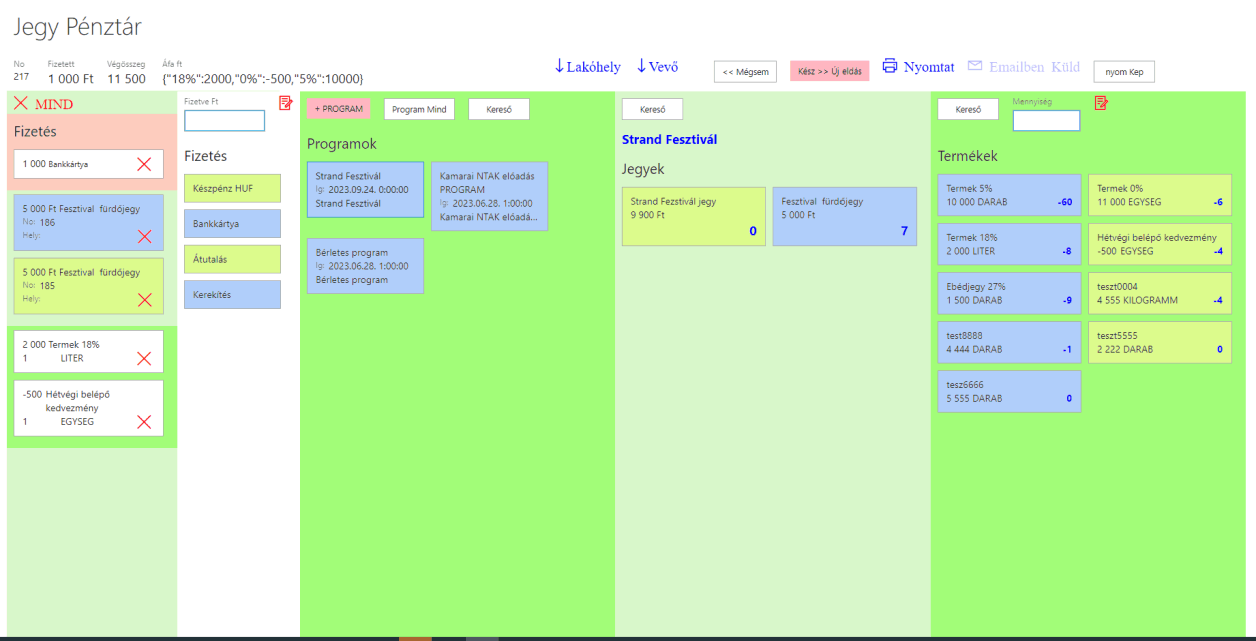The height and width of the screenshot is (641, 1256).
Task: Choose Készpénz HUF payment method
Action: click(x=232, y=188)
